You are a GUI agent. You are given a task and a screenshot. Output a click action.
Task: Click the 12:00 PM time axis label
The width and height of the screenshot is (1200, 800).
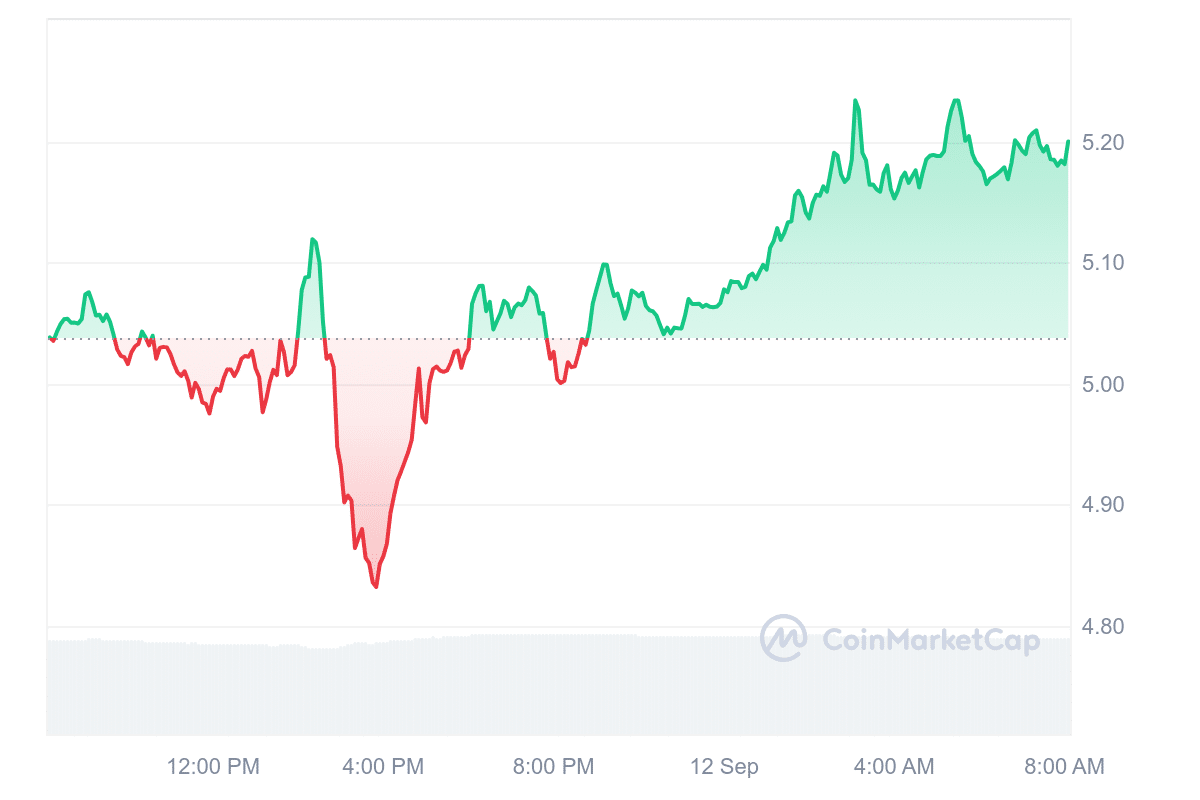(x=213, y=767)
